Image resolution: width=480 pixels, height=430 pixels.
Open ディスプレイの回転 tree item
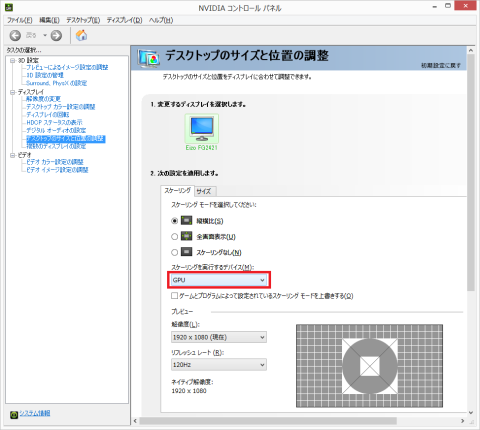click(48, 115)
